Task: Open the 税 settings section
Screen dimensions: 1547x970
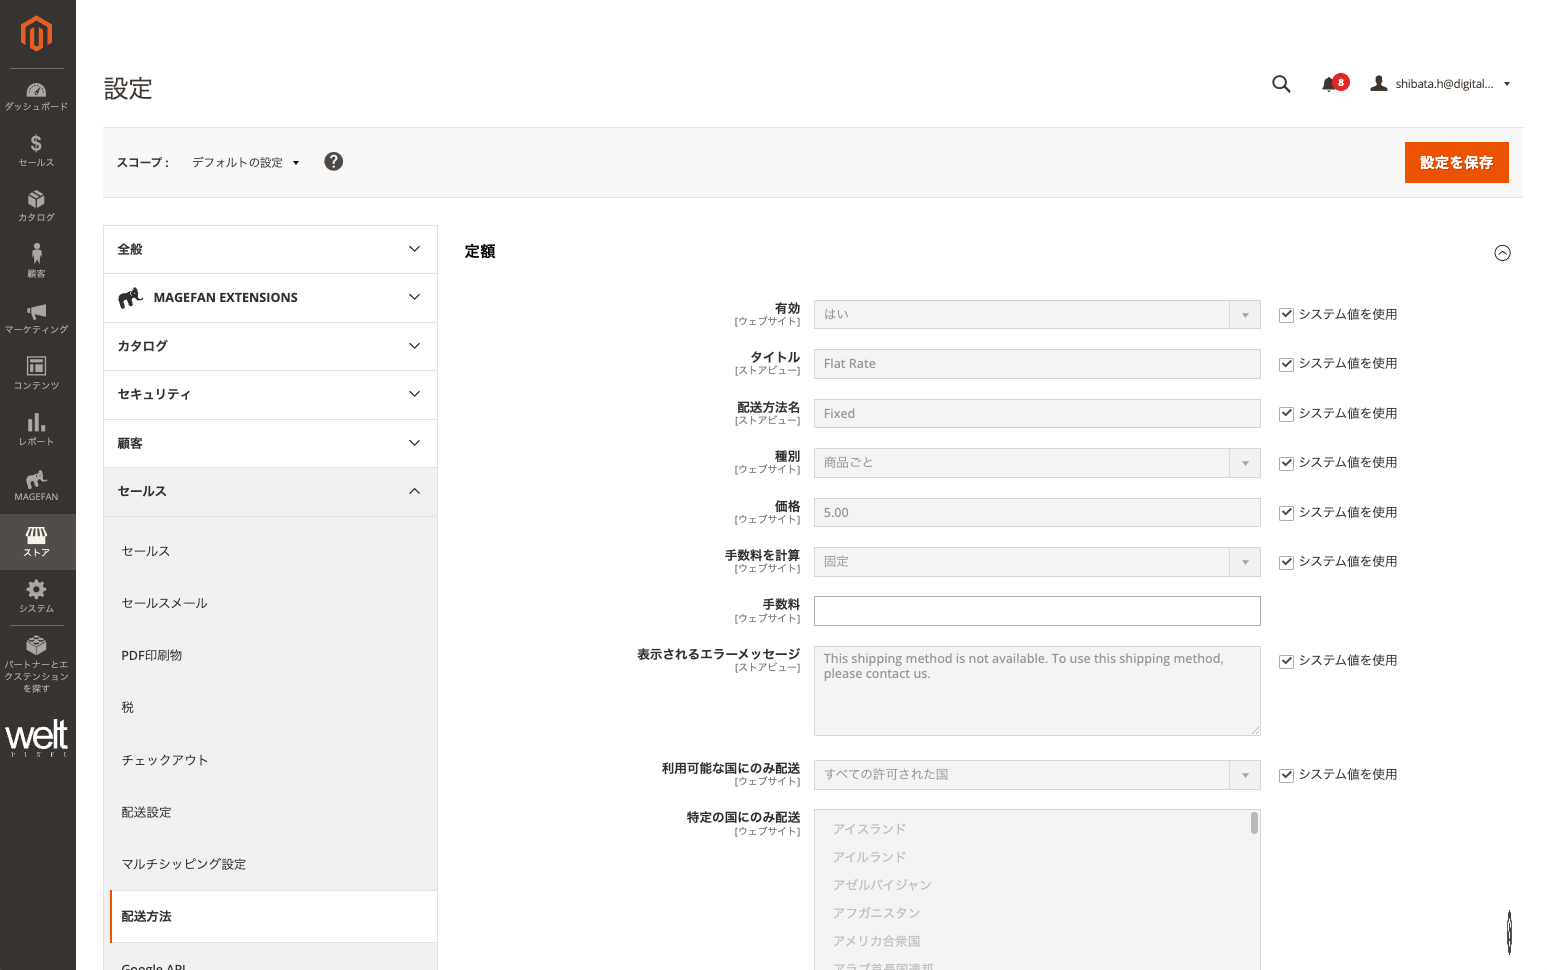Action: click(x=127, y=707)
